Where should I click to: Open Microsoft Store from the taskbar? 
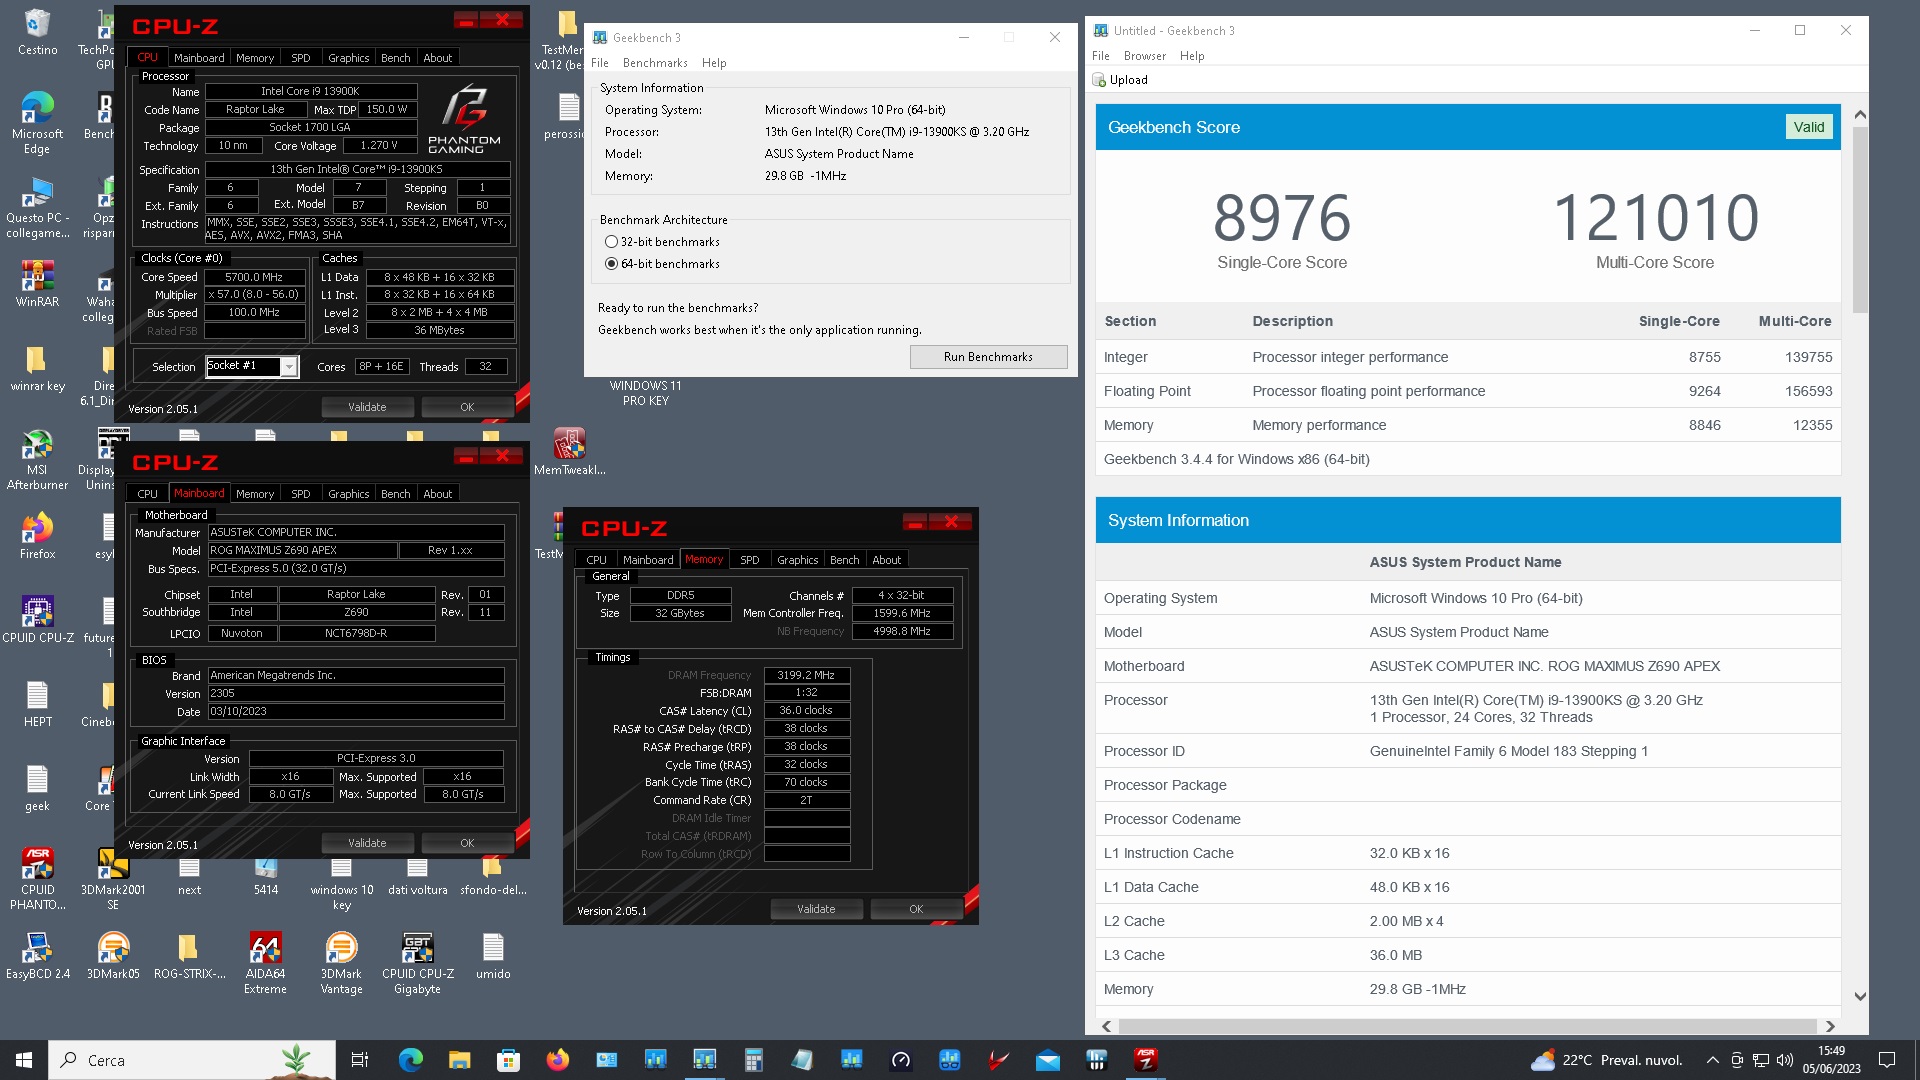pyautogui.click(x=508, y=1060)
